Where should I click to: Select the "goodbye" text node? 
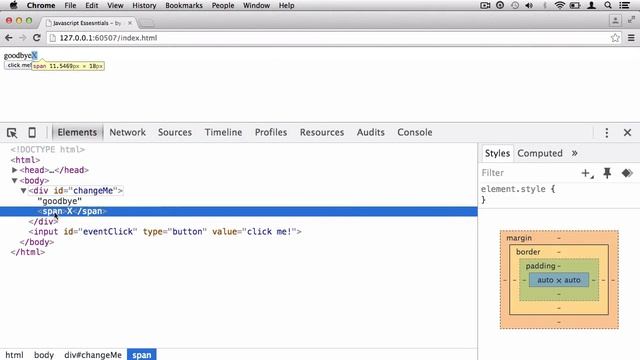click(60, 201)
